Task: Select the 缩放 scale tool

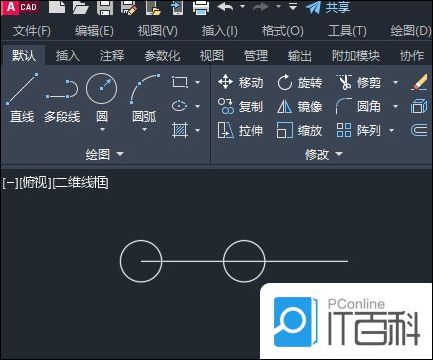Action: 299,130
